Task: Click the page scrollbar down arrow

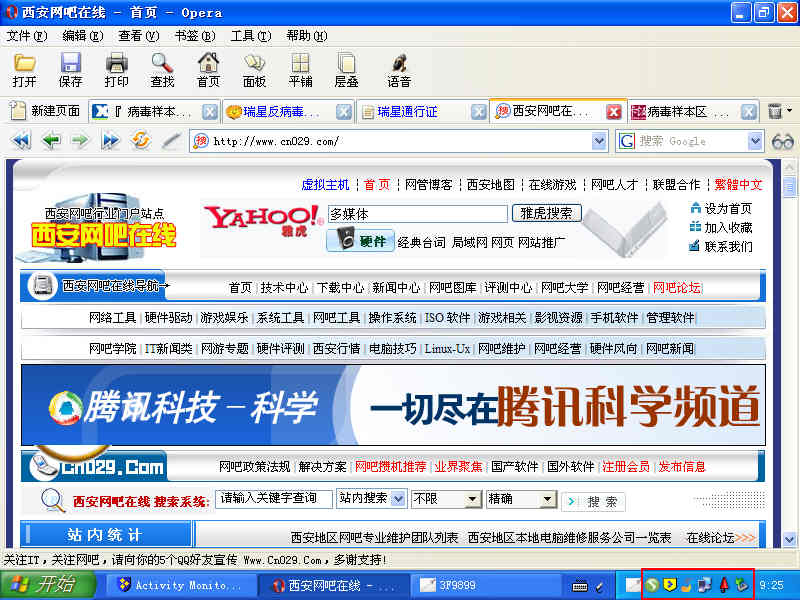Action: tap(789, 539)
